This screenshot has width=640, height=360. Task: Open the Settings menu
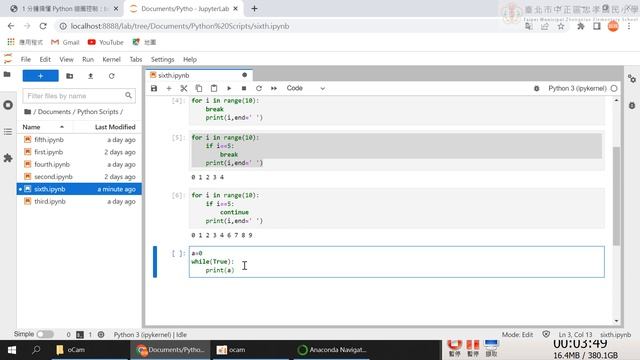click(162, 59)
